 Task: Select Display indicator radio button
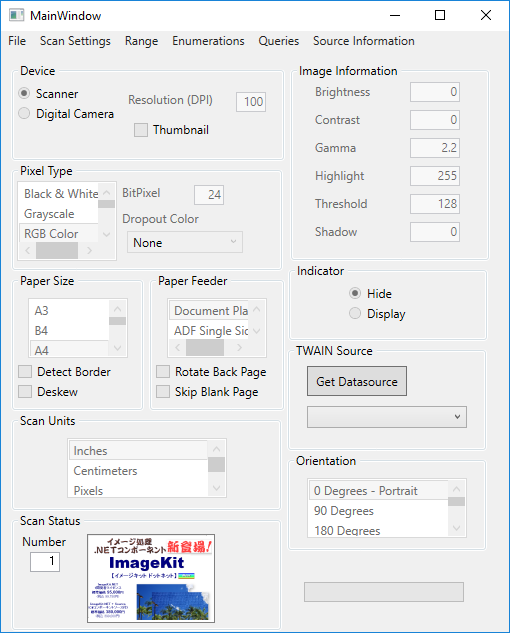(355, 314)
